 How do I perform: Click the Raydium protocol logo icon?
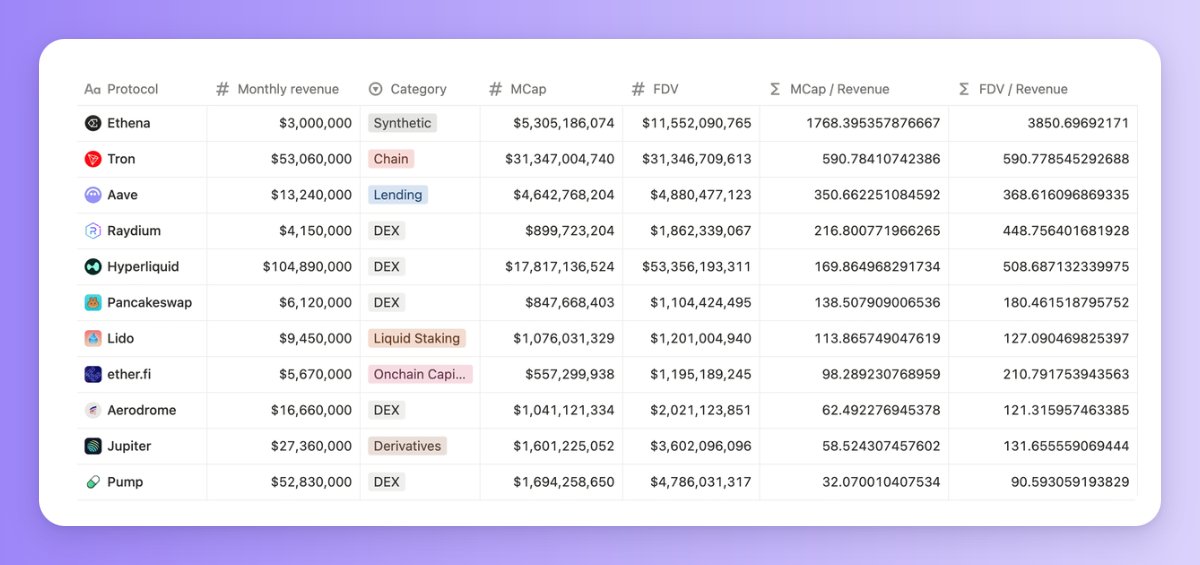point(93,231)
